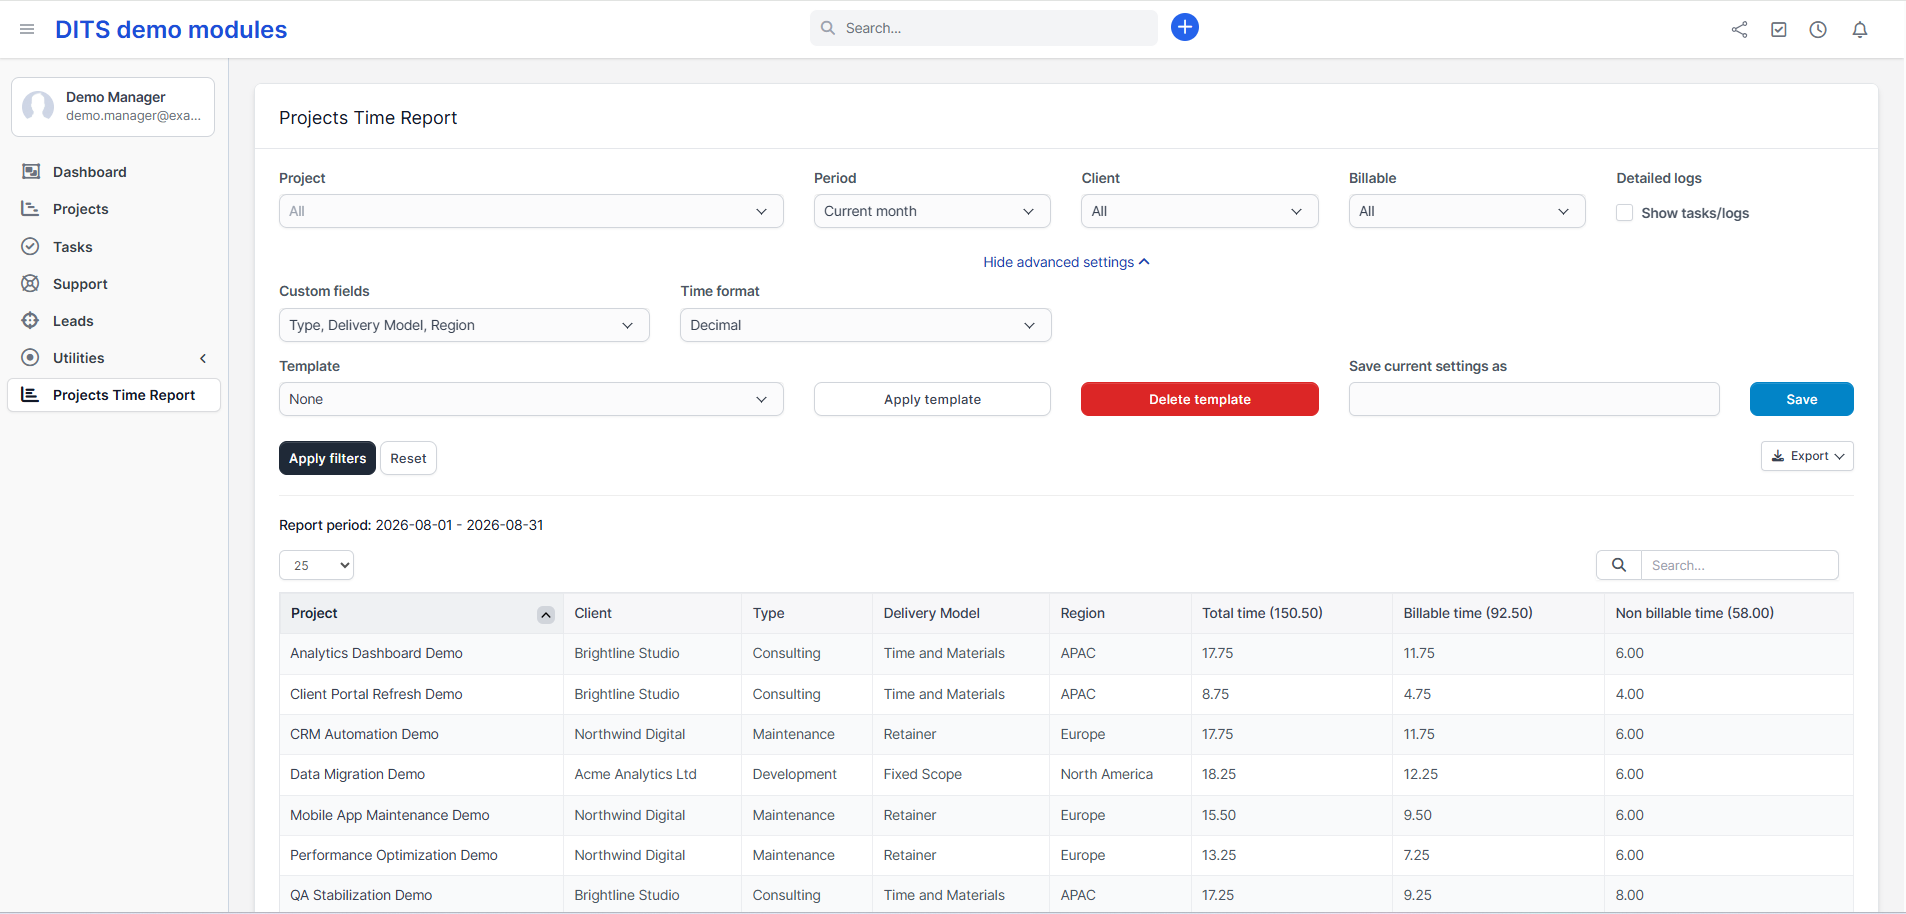Click the Reset button

[x=408, y=458]
